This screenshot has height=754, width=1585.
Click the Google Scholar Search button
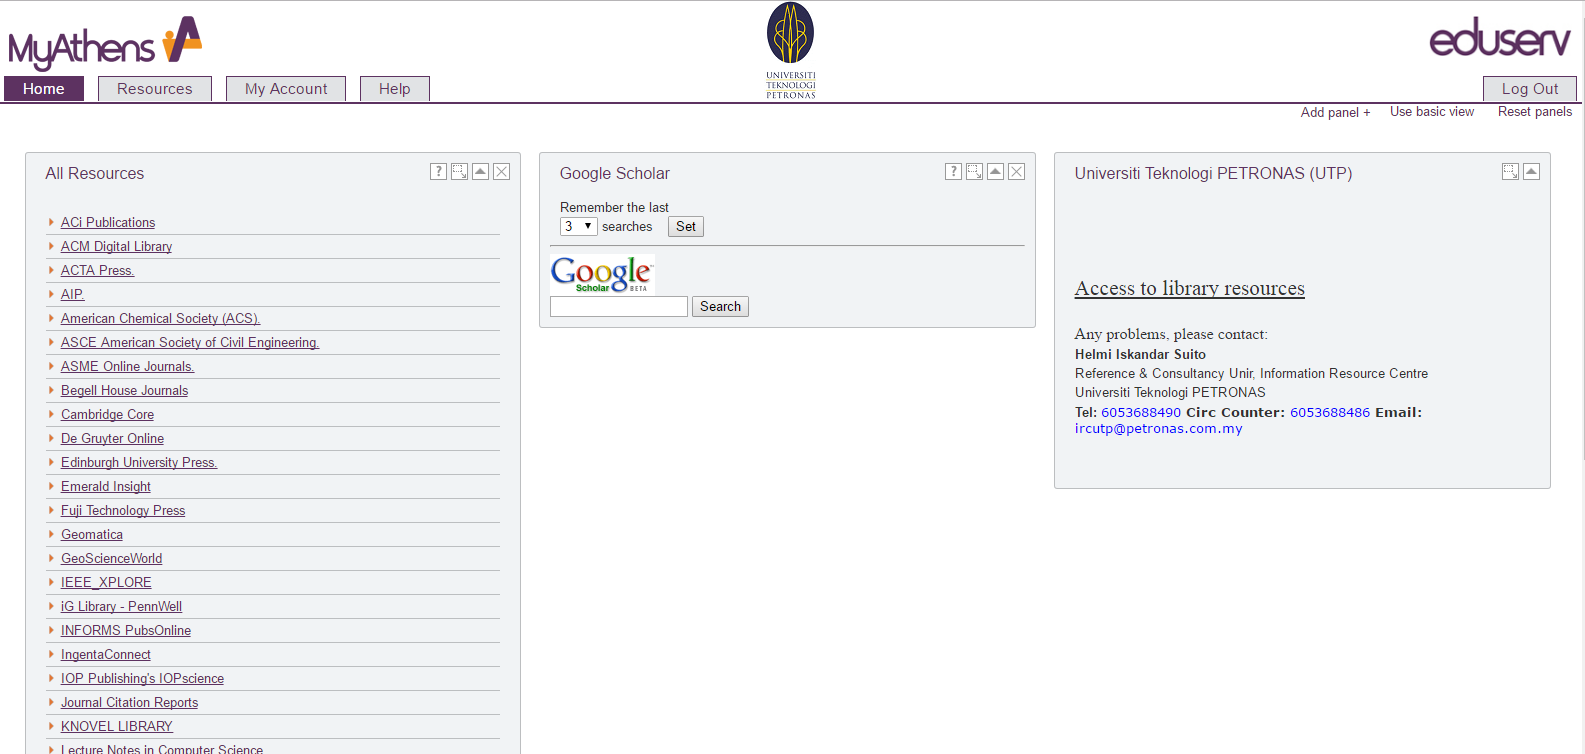(x=720, y=307)
